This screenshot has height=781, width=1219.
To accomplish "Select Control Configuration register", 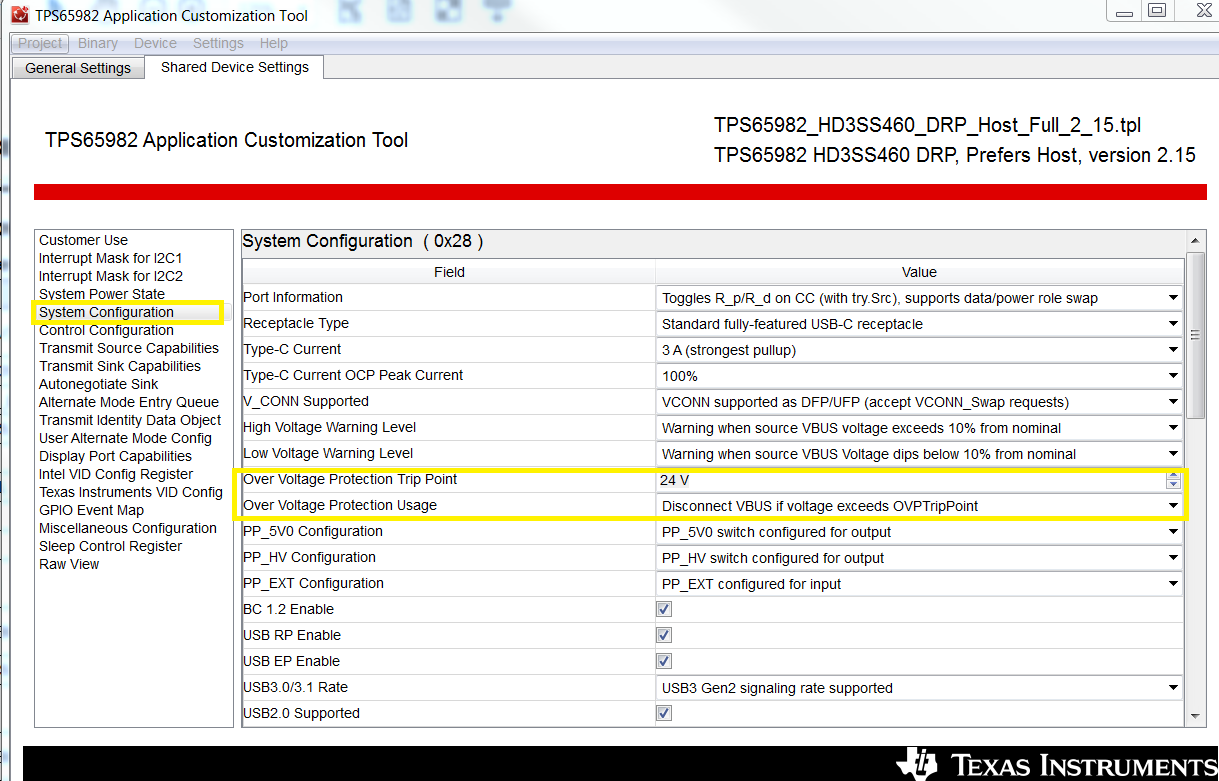I will coord(107,330).
